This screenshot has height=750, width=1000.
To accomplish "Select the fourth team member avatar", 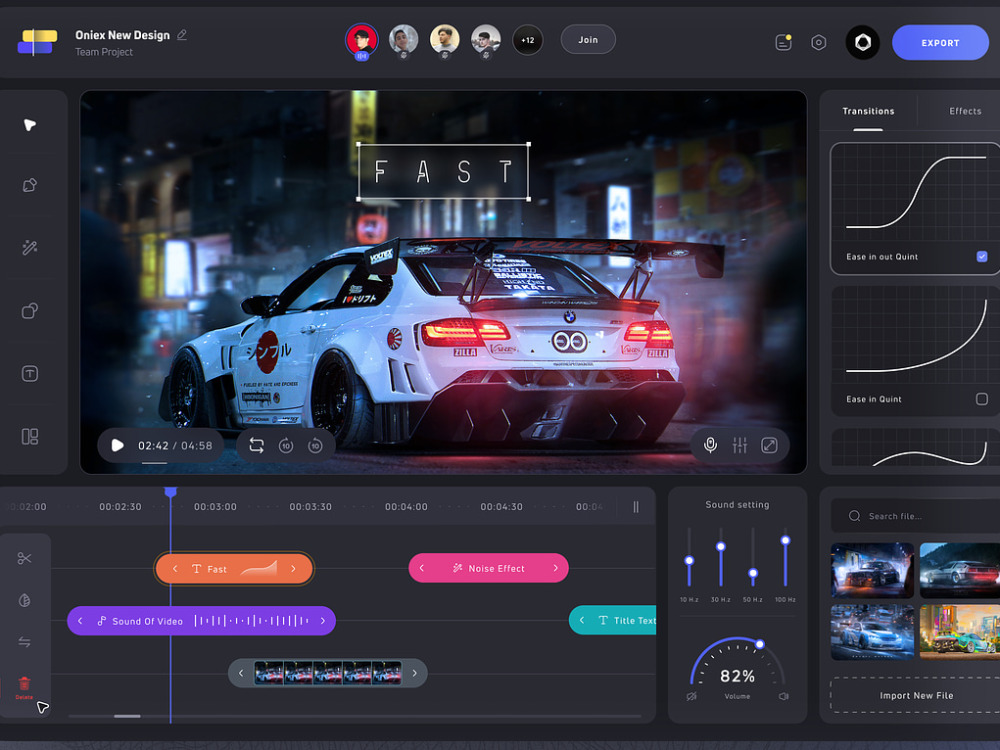I will click(x=485, y=40).
